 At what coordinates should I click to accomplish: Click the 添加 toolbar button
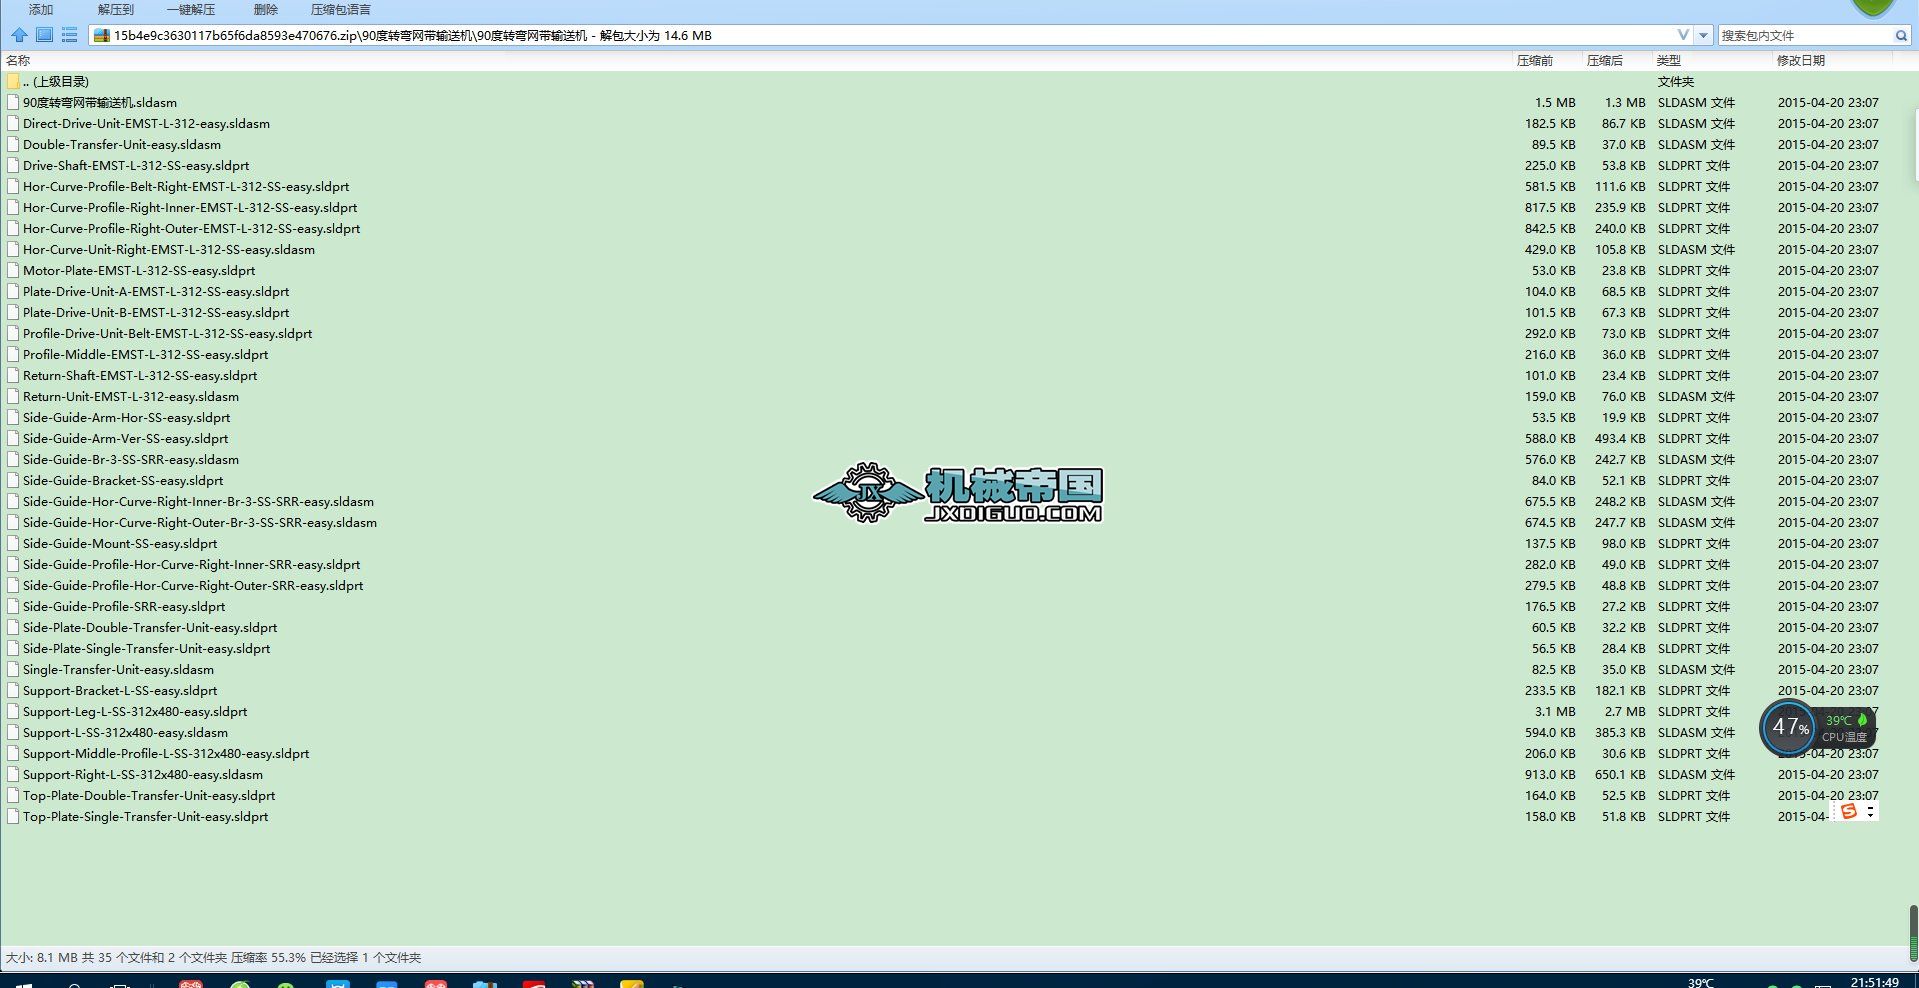41,10
